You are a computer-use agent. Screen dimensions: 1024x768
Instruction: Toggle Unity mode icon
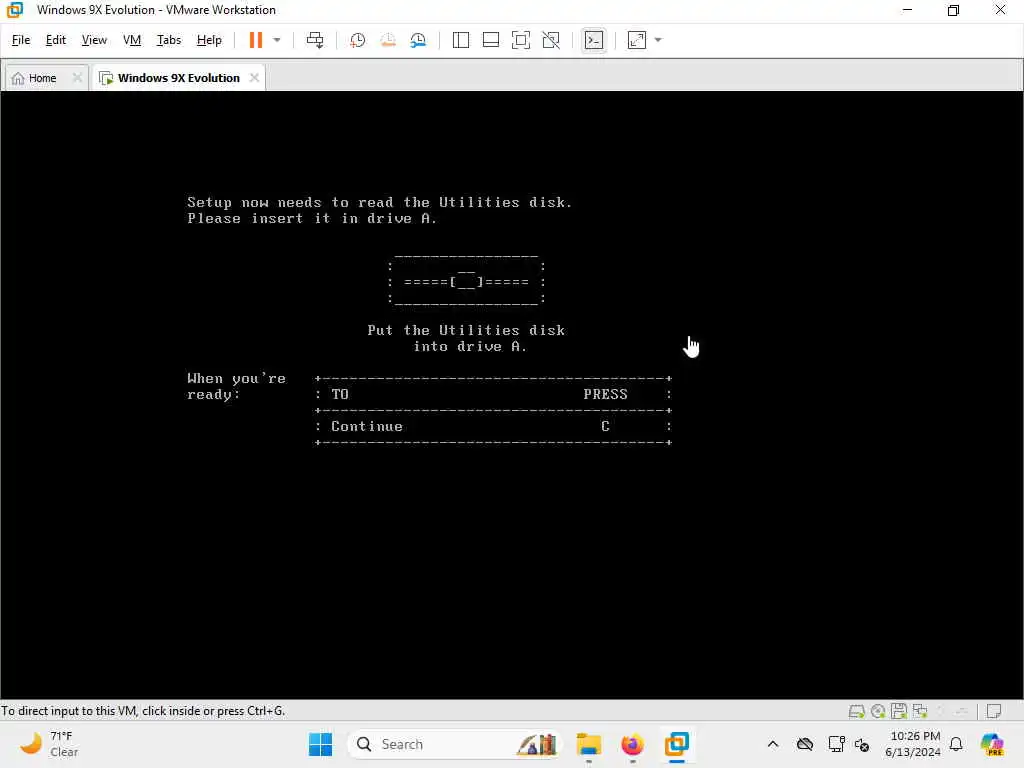[x=551, y=40]
